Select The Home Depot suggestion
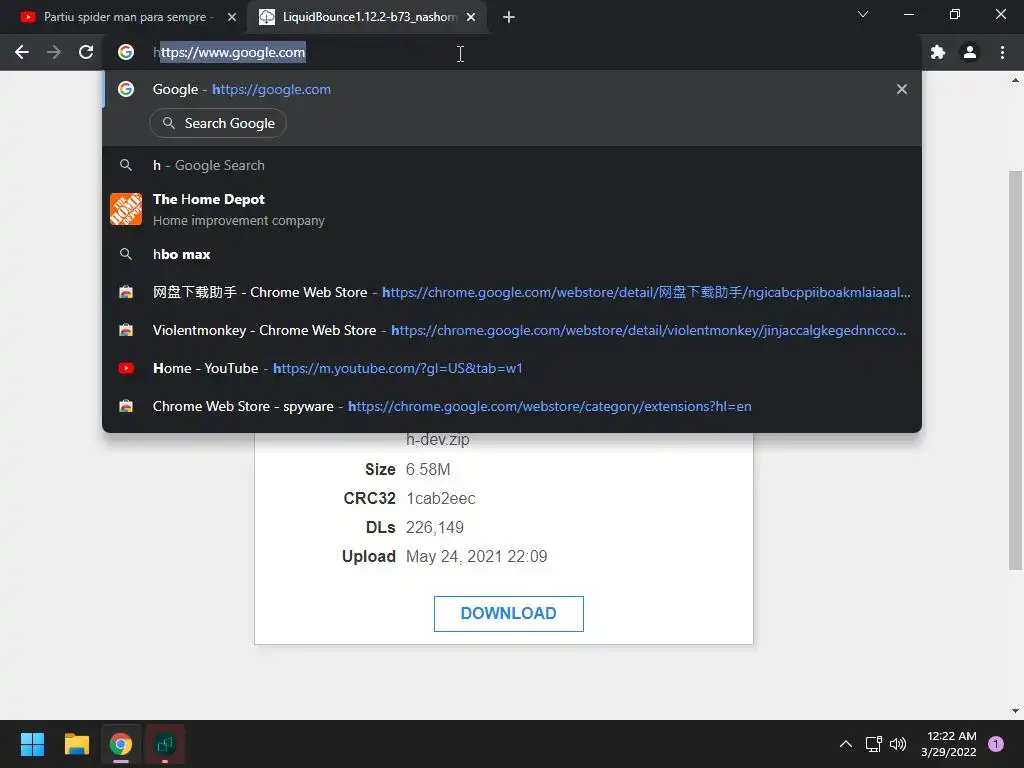The width and height of the screenshot is (1024, 768). click(x=512, y=209)
